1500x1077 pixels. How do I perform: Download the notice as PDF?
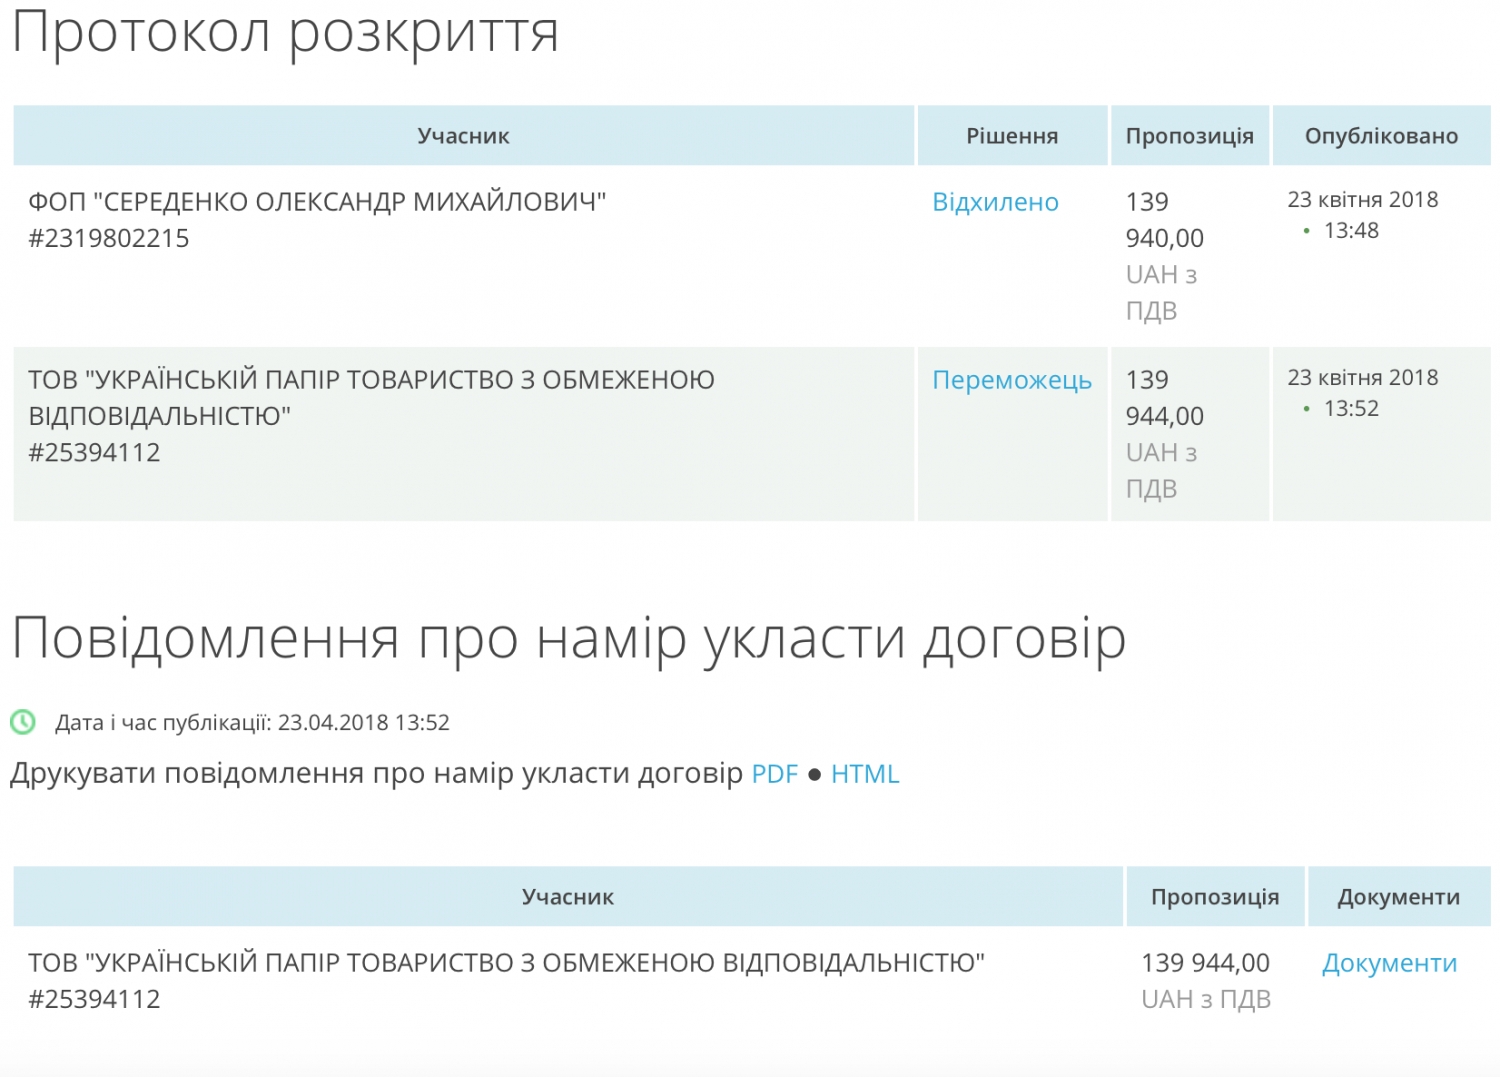pyautogui.click(x=774, y=774)
